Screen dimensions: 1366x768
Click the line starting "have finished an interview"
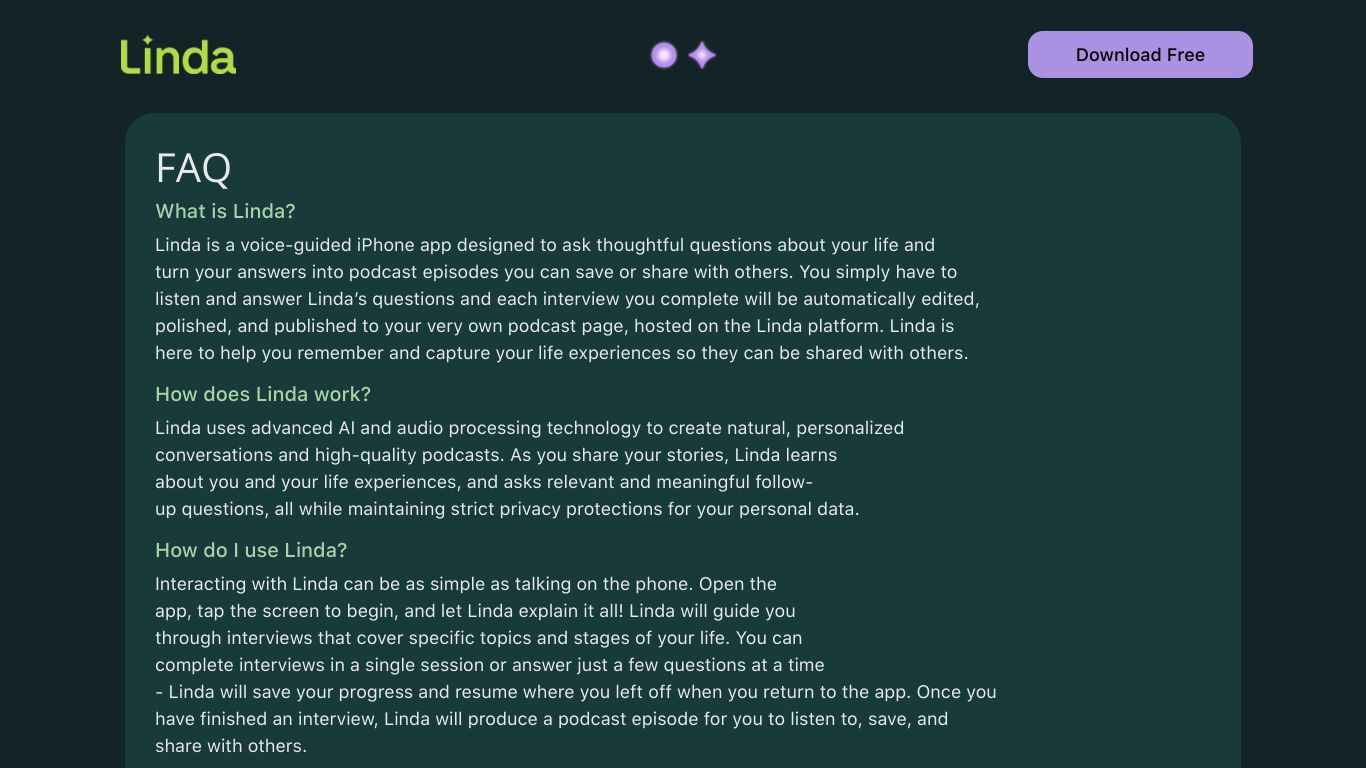[551, 719]
